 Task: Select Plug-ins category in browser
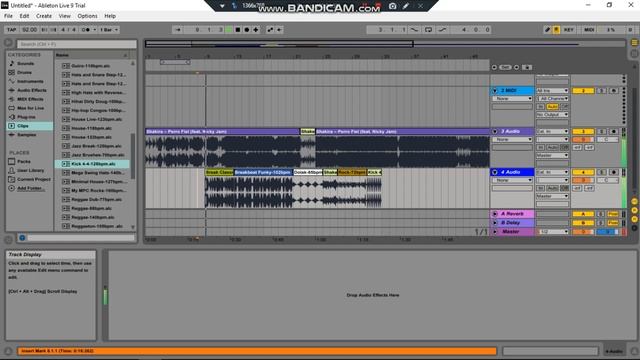tap(26, 117)
